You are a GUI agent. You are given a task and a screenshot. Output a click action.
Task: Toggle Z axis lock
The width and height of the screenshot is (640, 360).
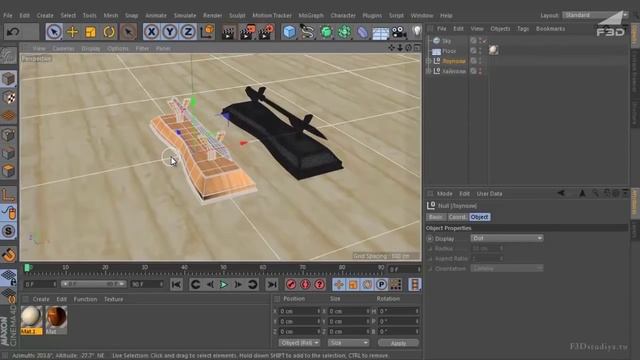188,31
